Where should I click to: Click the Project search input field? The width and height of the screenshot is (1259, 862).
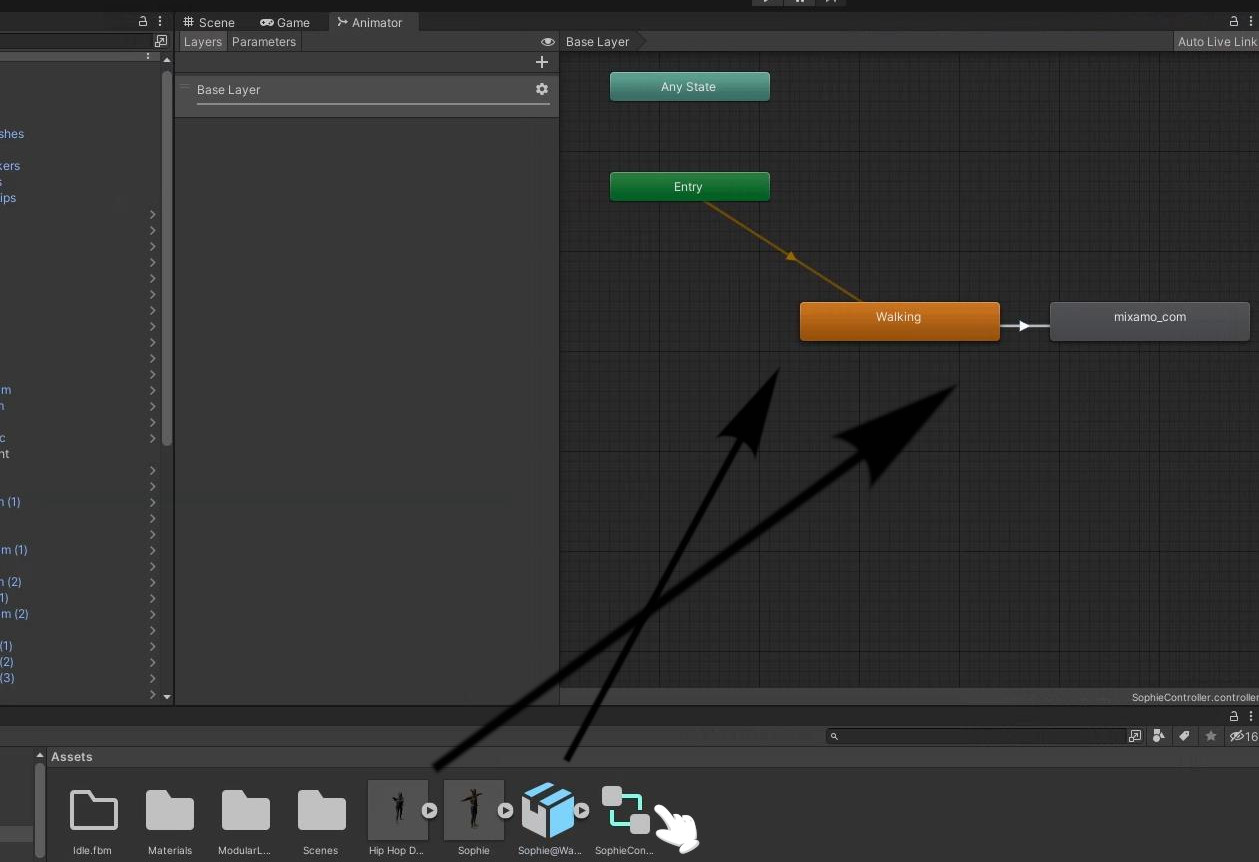[x=980, y=736]
